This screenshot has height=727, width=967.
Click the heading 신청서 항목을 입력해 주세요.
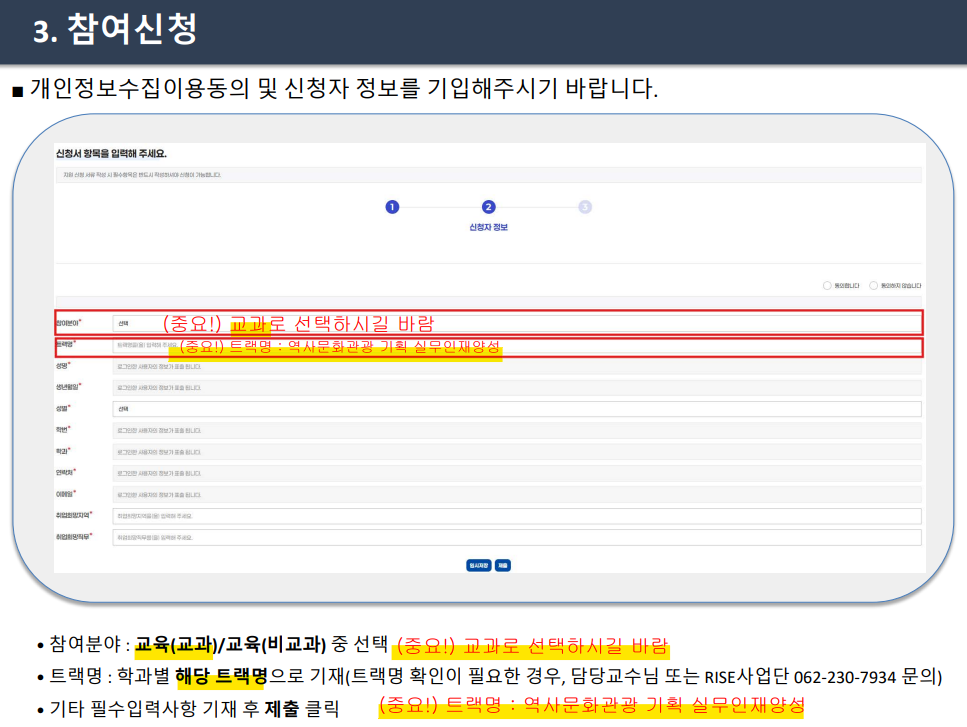point(111,154)
